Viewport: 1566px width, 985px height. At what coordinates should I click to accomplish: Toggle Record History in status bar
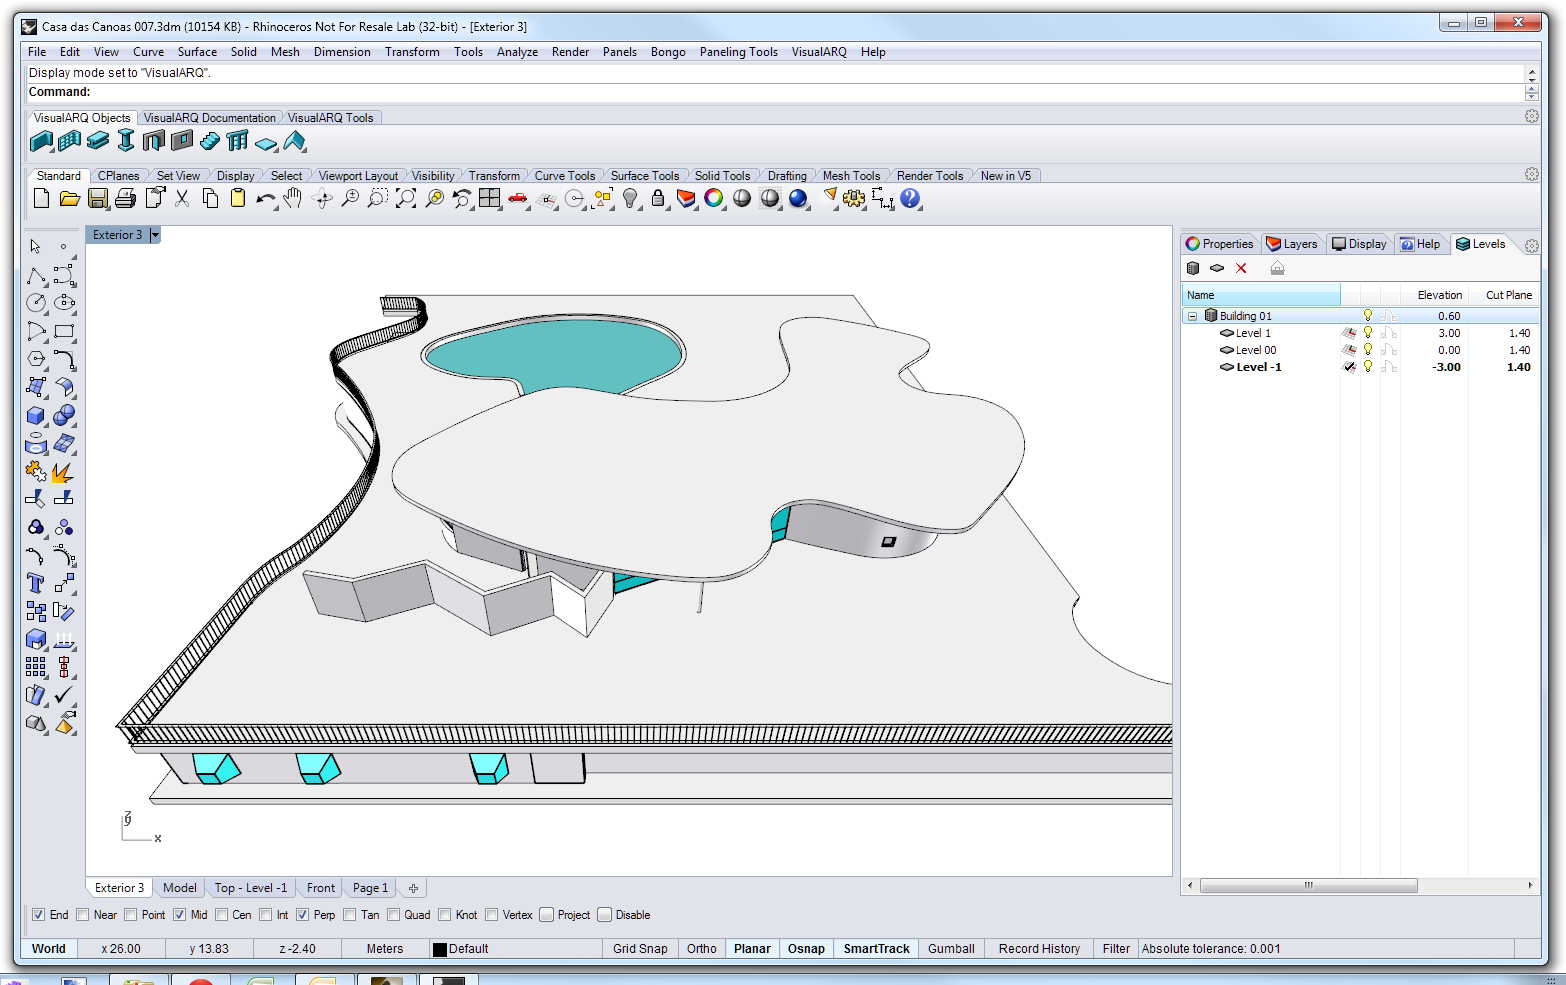click(x=1039, y=949)
